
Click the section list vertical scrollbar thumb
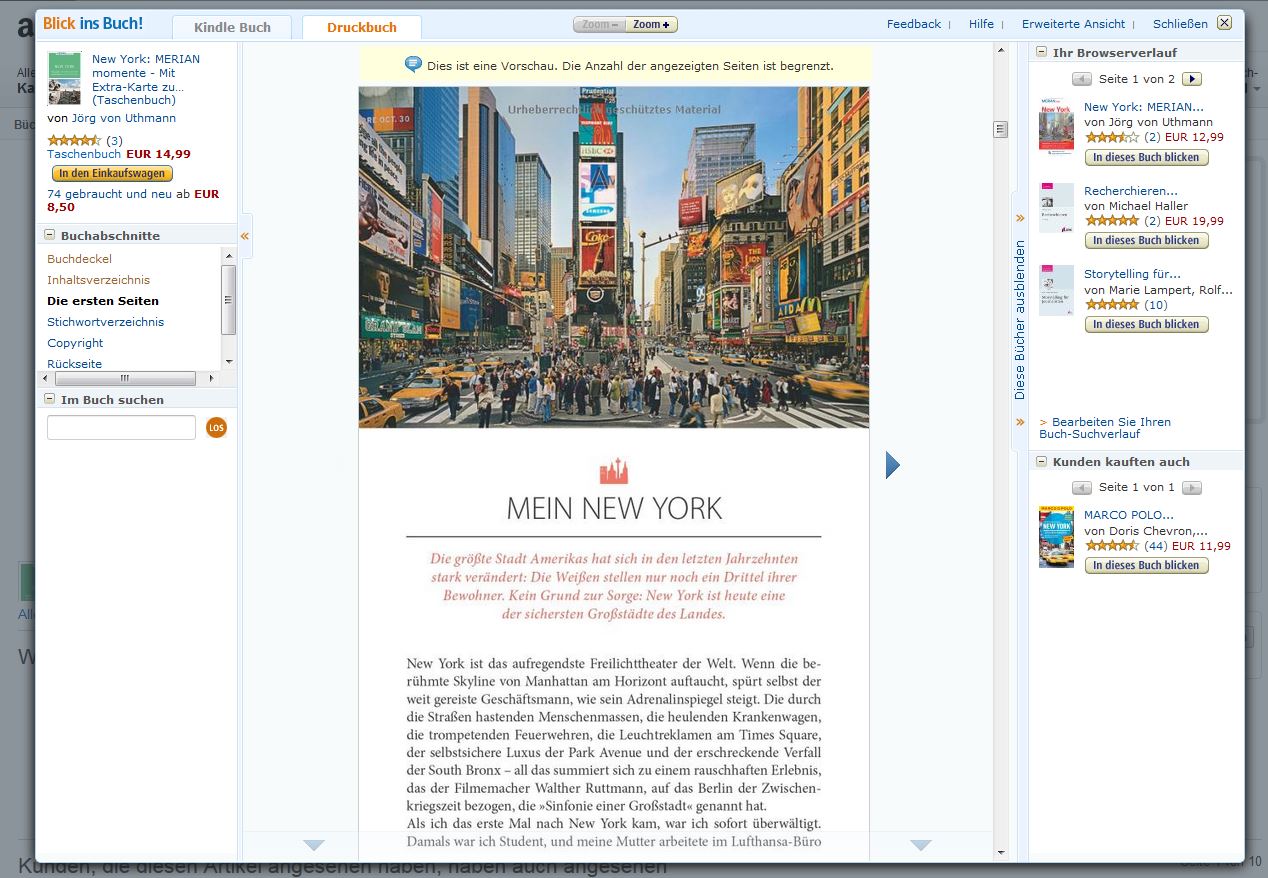[x=229, y=300]
